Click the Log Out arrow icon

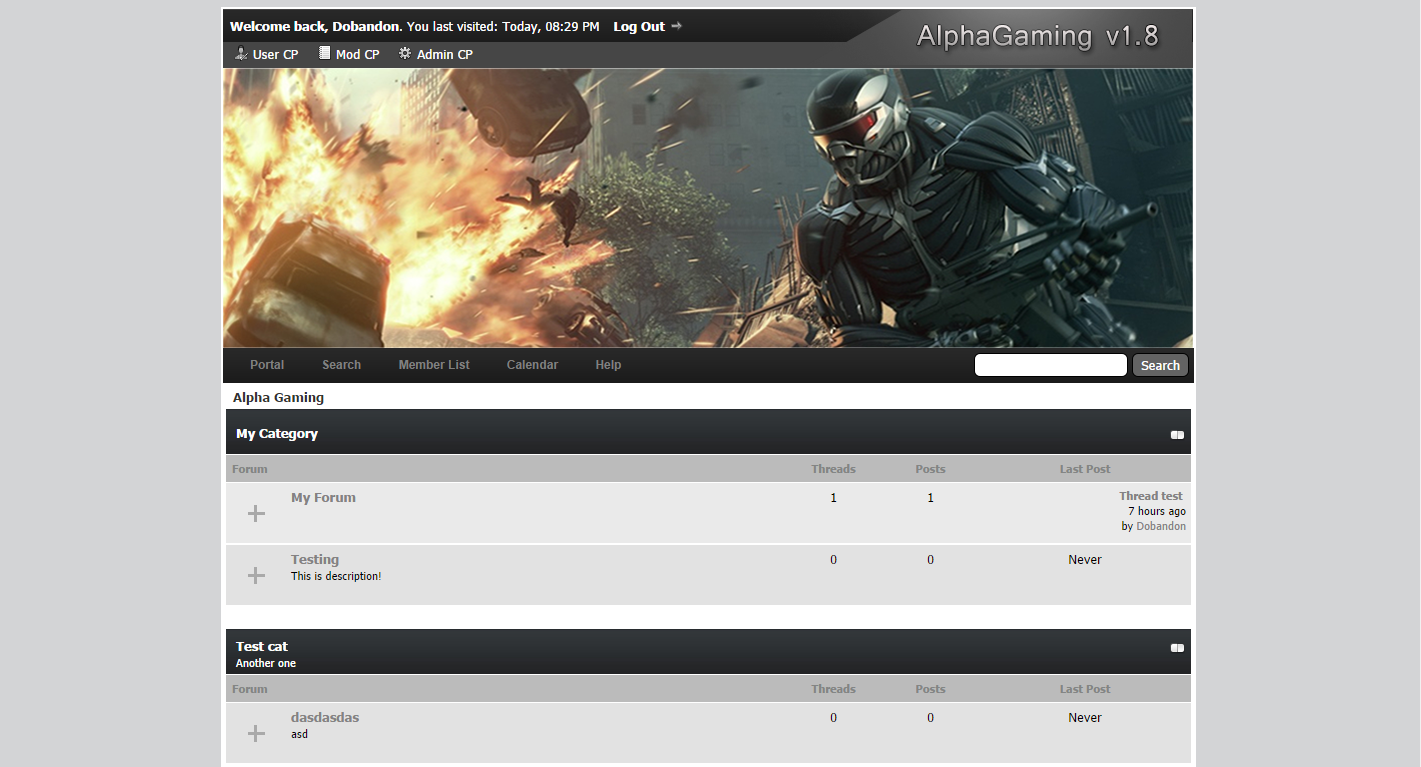[x=677, y=26]
